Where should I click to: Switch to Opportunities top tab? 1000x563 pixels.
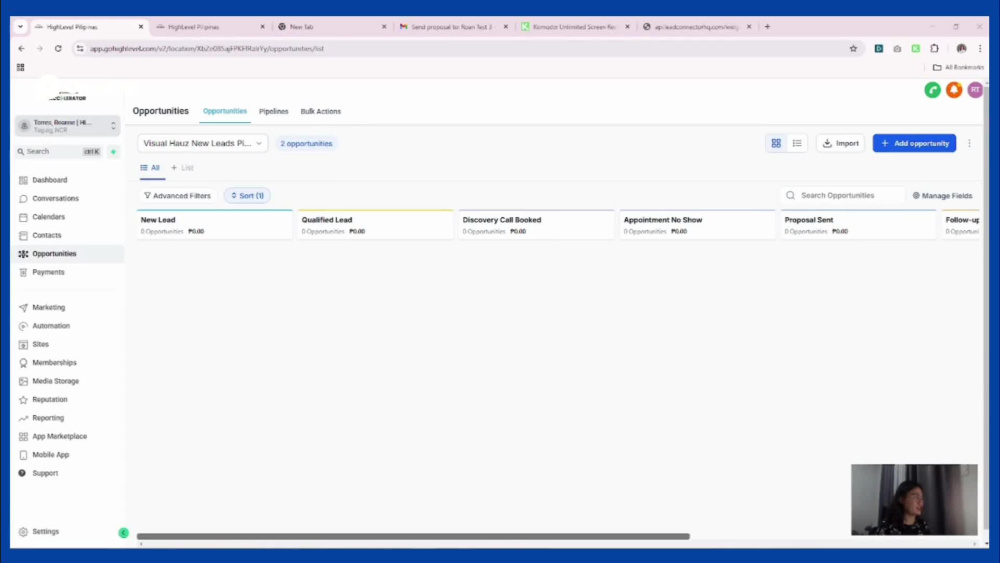coord(224,111)
